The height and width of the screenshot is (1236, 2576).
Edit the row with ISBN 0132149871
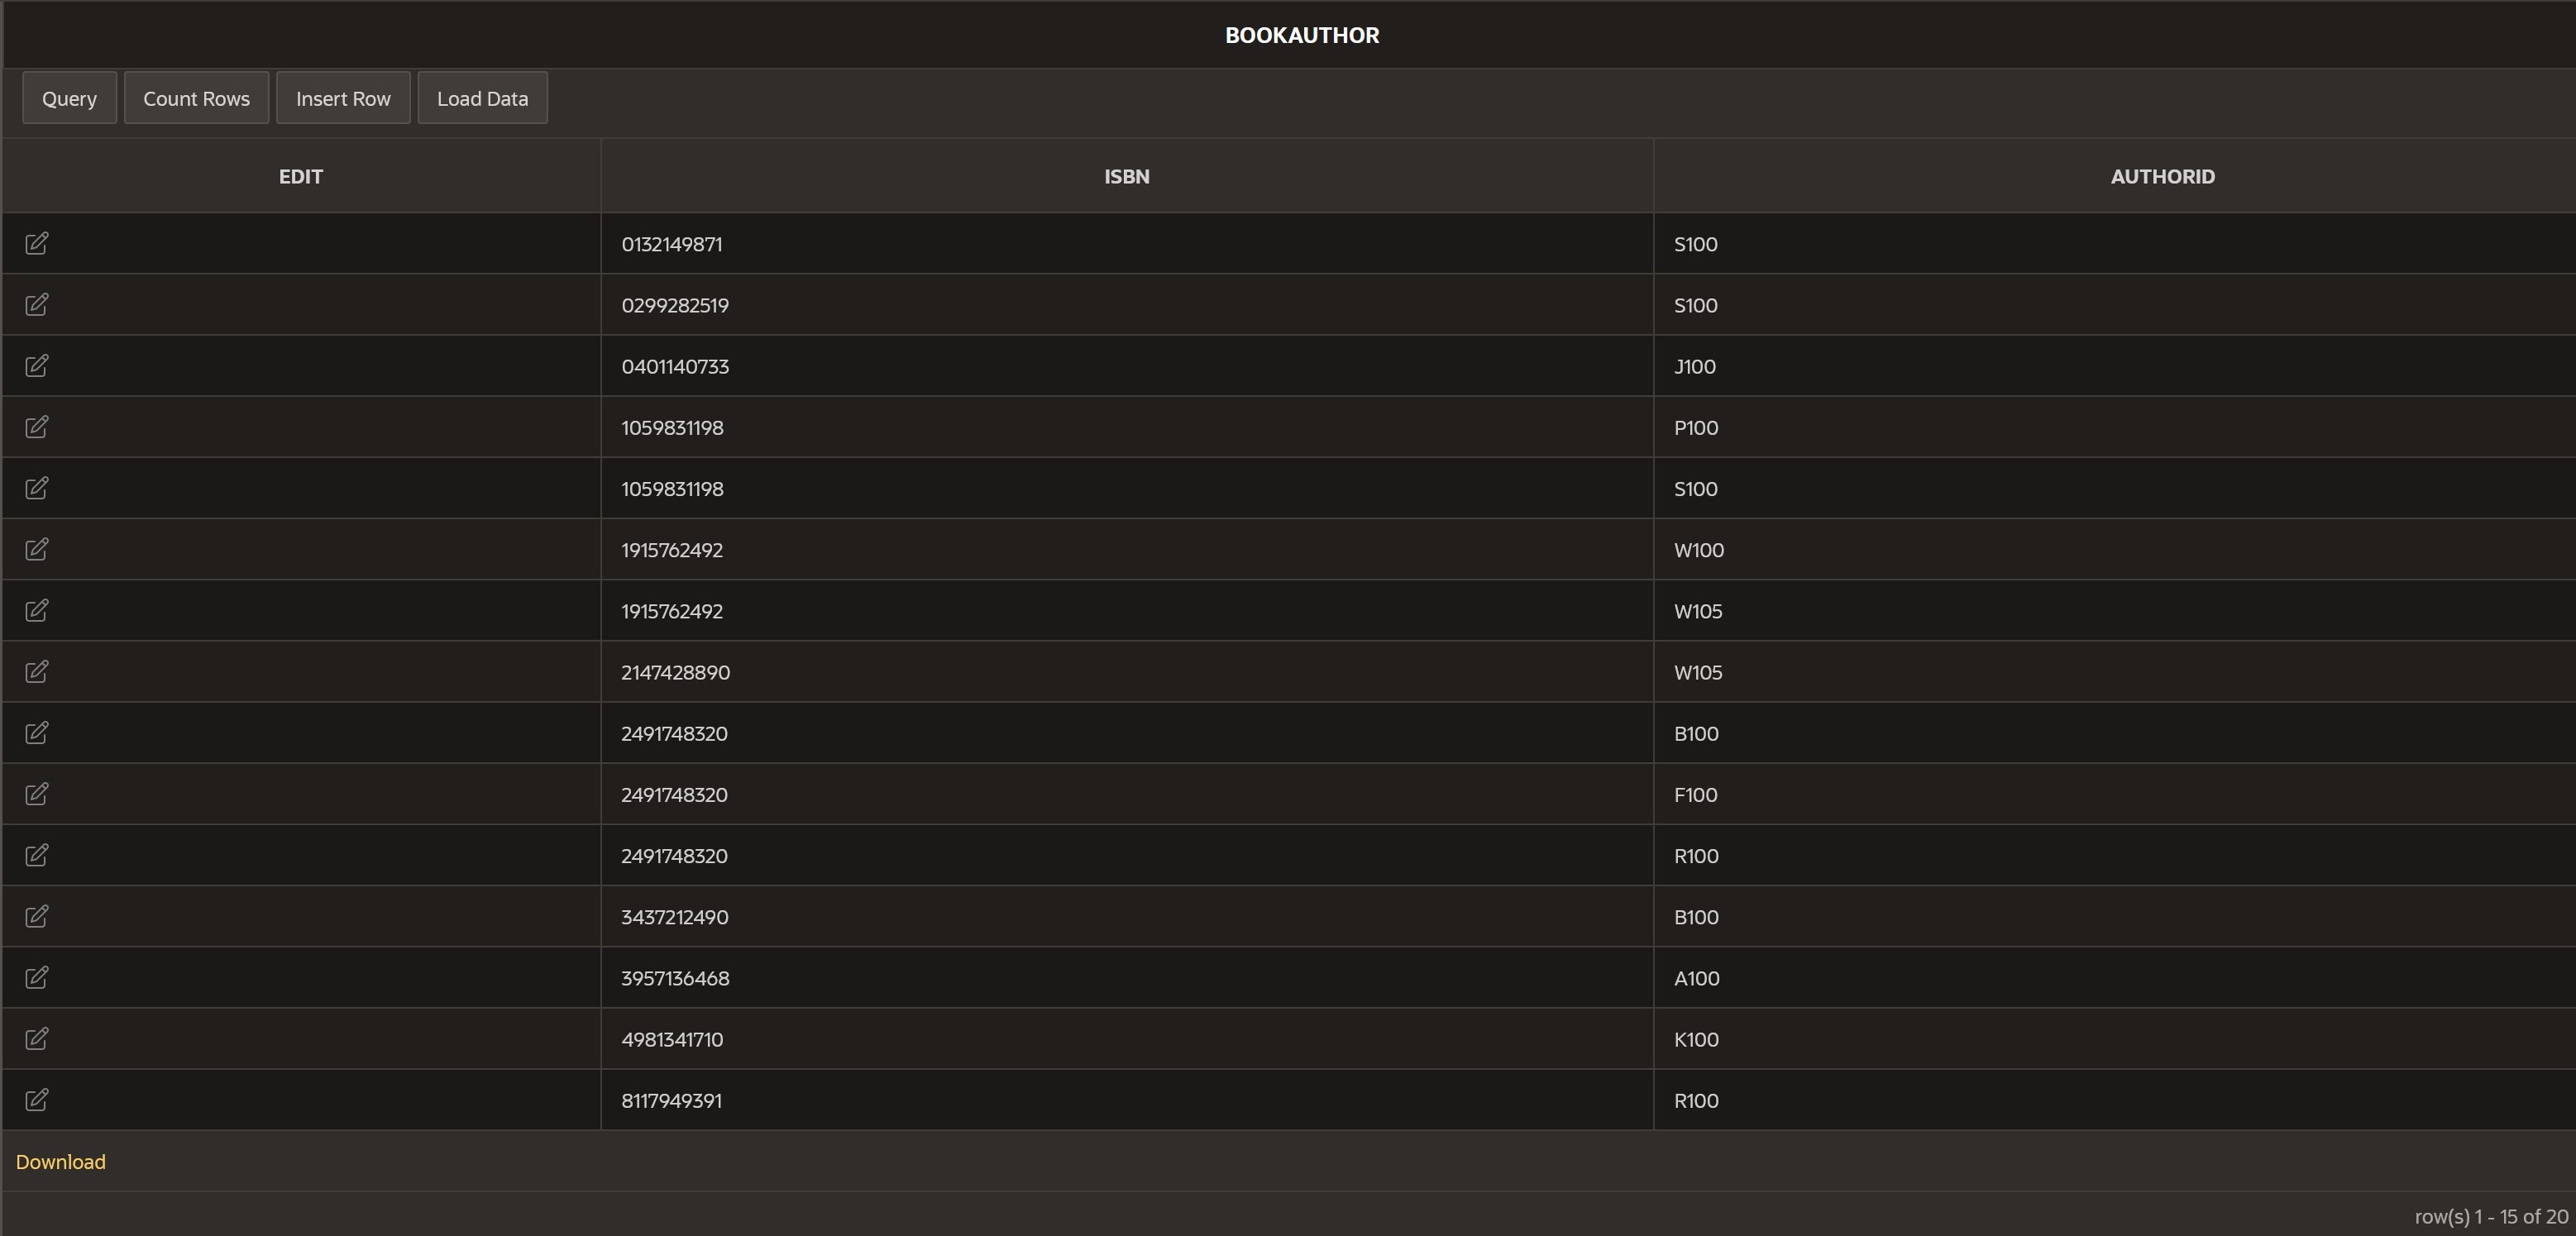point(37,244)
